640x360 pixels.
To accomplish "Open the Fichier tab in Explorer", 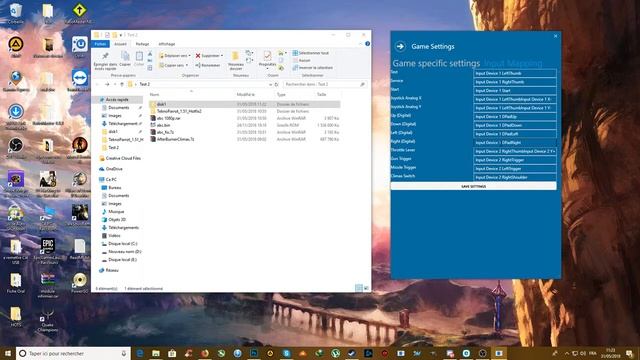I will (100, 44).
